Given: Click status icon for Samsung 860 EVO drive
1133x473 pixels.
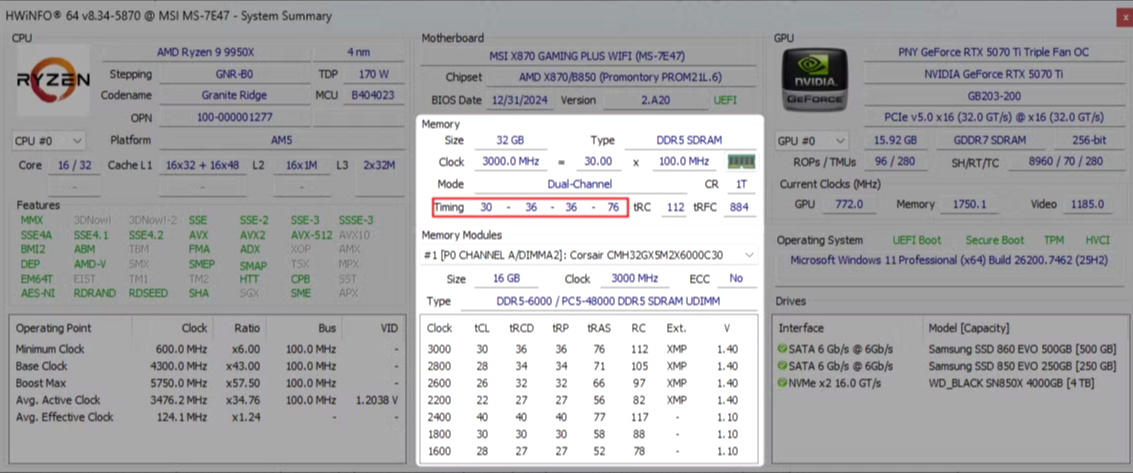Looking at the screenshot, I should click(x=782, y=349).
